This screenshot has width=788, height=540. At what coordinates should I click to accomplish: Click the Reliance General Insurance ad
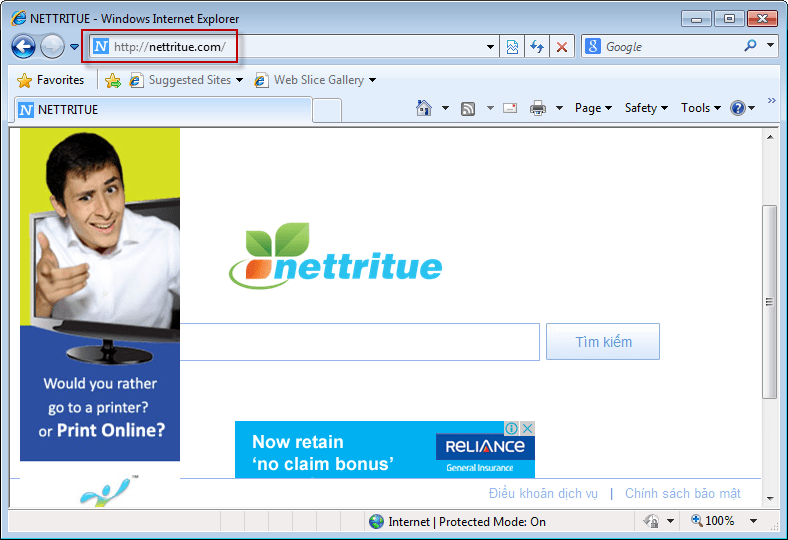point(385,450)
